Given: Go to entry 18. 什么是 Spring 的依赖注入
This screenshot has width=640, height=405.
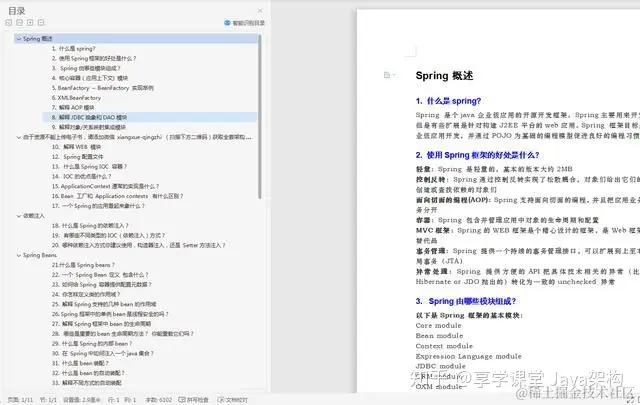Looking at the screenshot, I should [90, 226].
